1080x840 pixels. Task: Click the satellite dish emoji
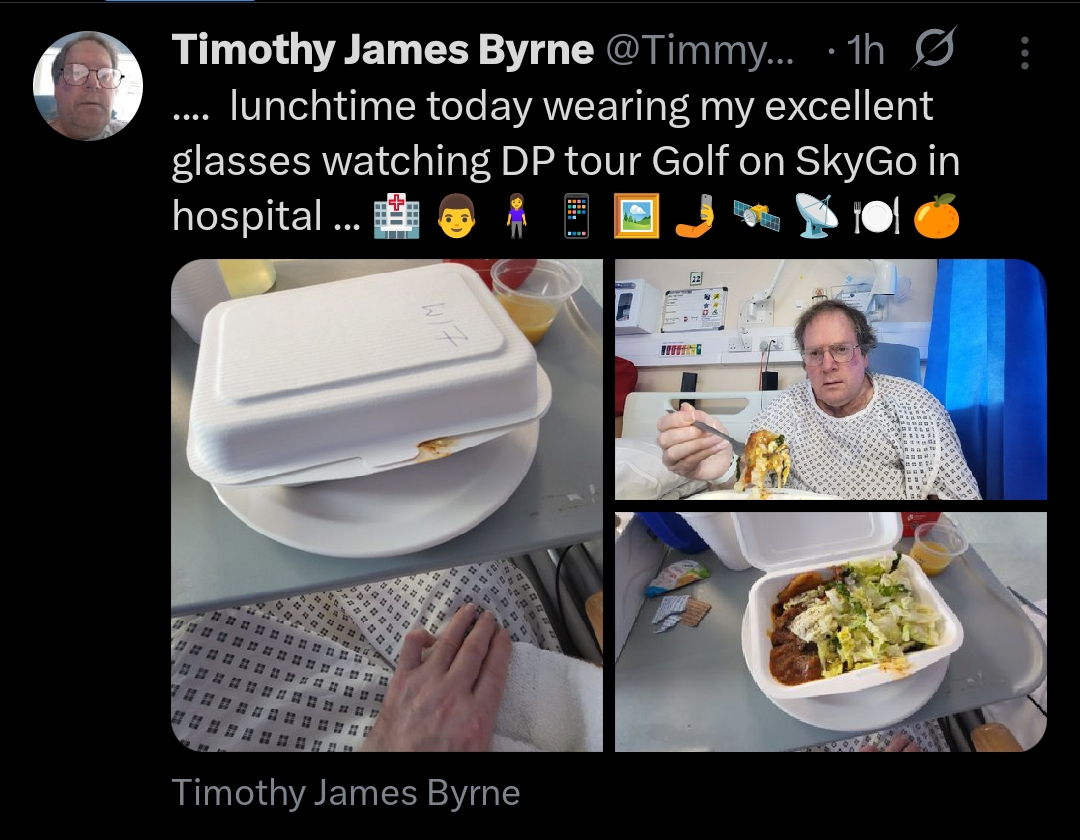816,216
